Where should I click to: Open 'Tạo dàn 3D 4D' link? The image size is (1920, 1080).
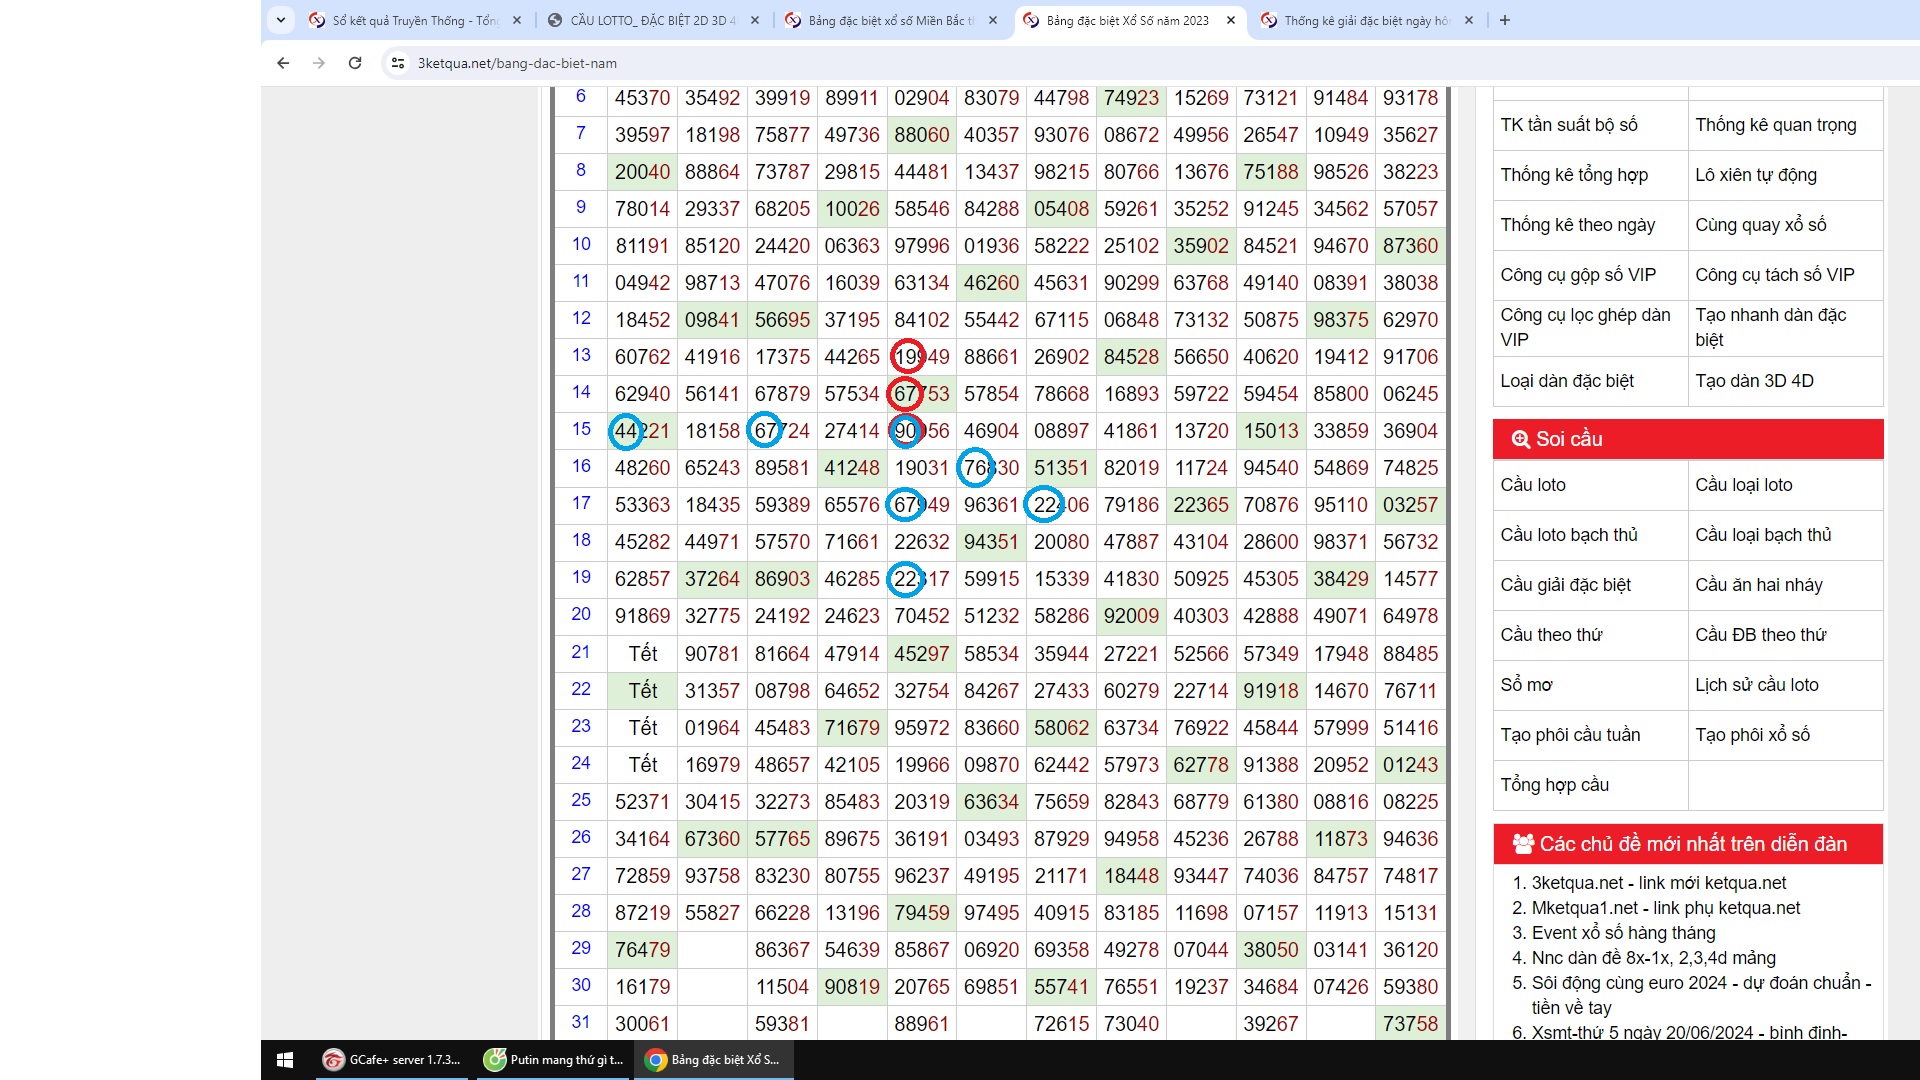tap(1754, 381)
